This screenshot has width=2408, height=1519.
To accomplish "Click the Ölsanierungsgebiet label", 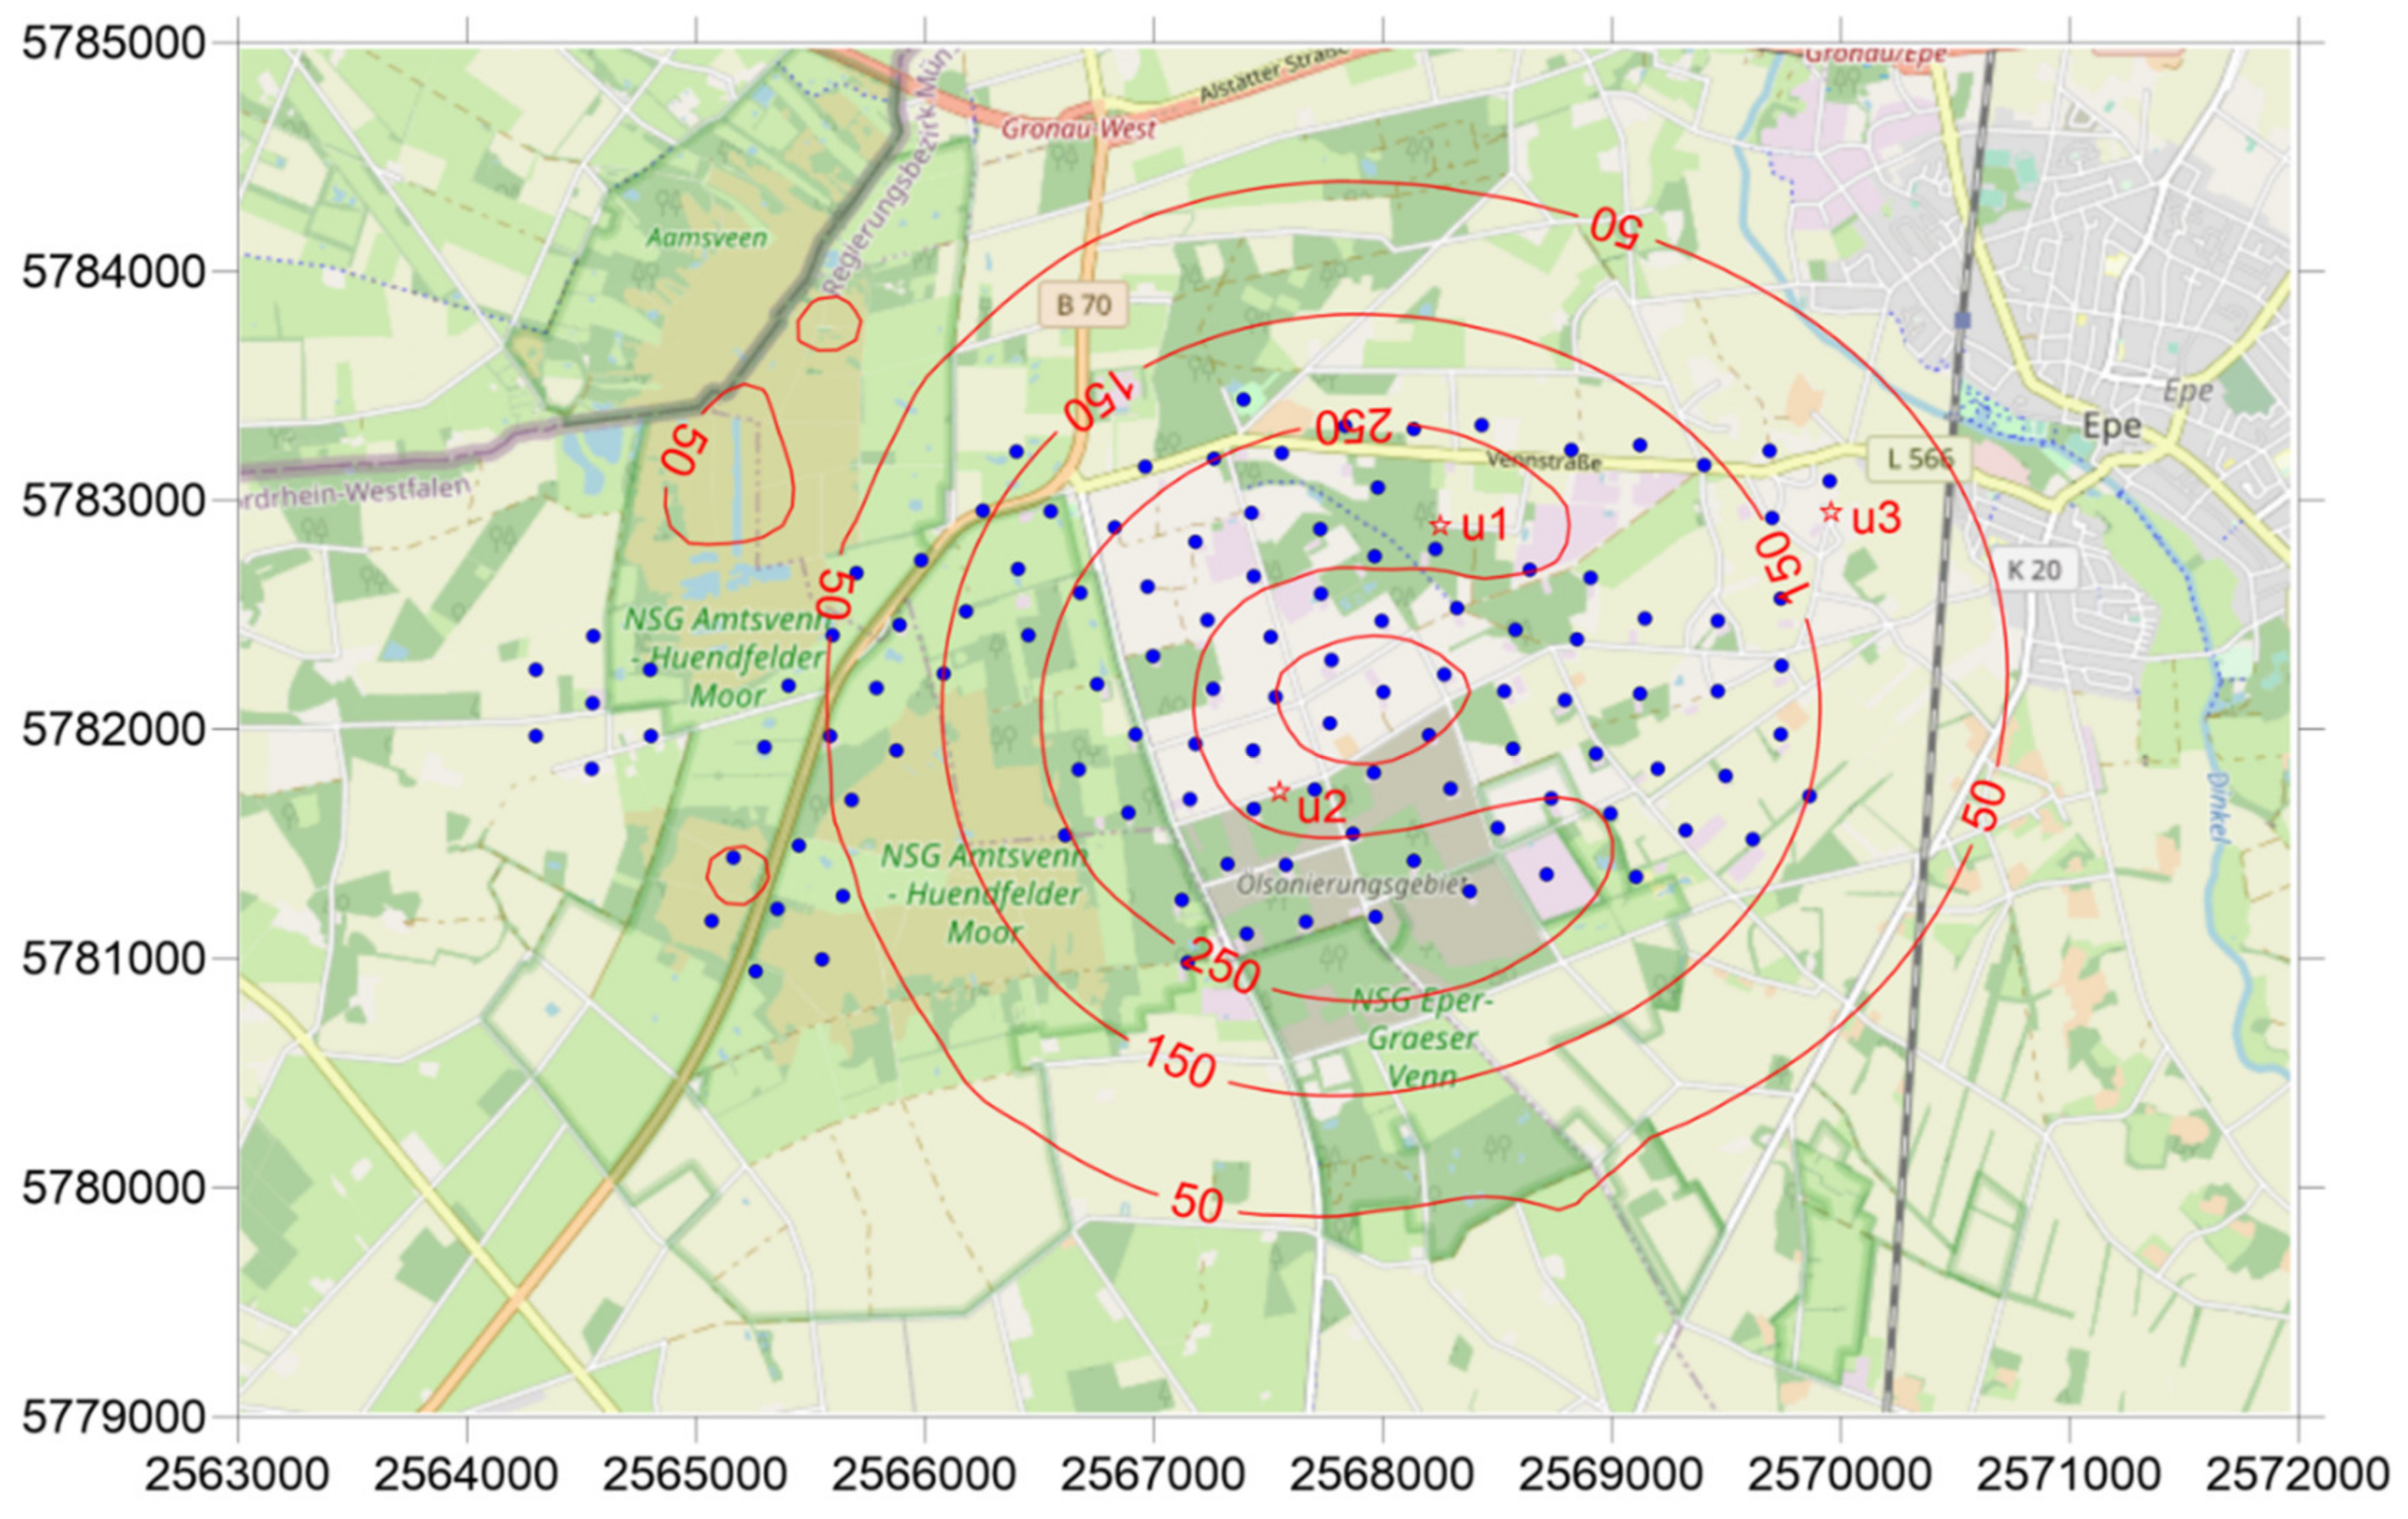I will (1351, 885).
